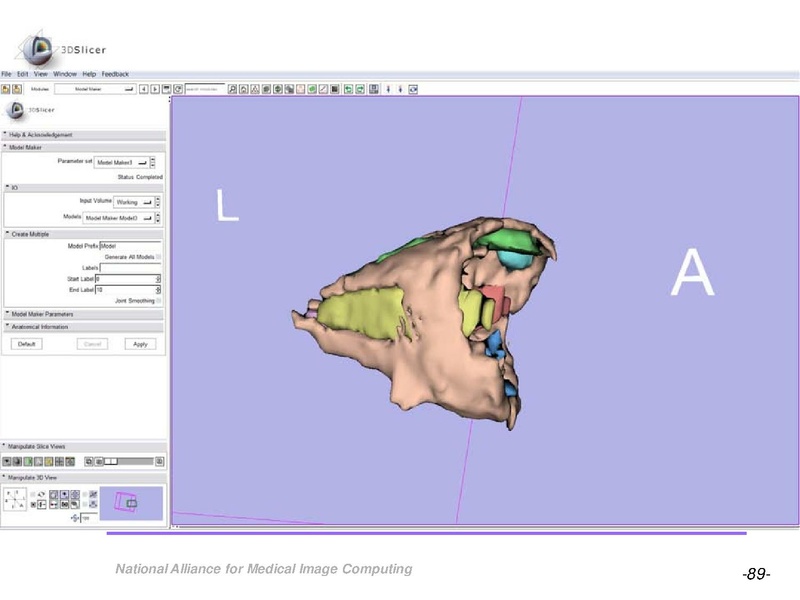Click the Apply button

pyautogui.click(x=140, y=344)
